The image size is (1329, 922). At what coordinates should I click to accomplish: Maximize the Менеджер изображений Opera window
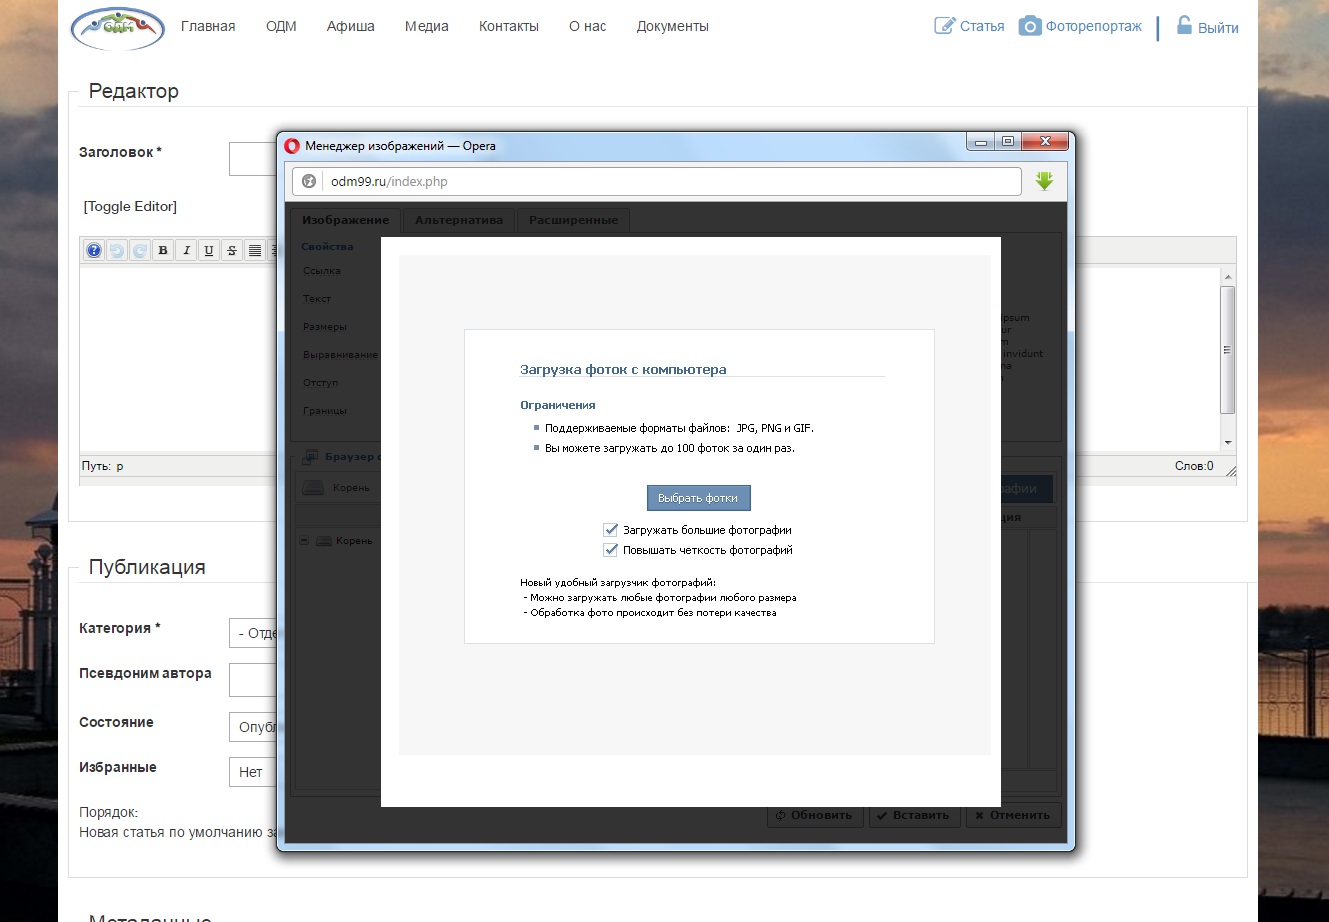tap(1008, 142)
